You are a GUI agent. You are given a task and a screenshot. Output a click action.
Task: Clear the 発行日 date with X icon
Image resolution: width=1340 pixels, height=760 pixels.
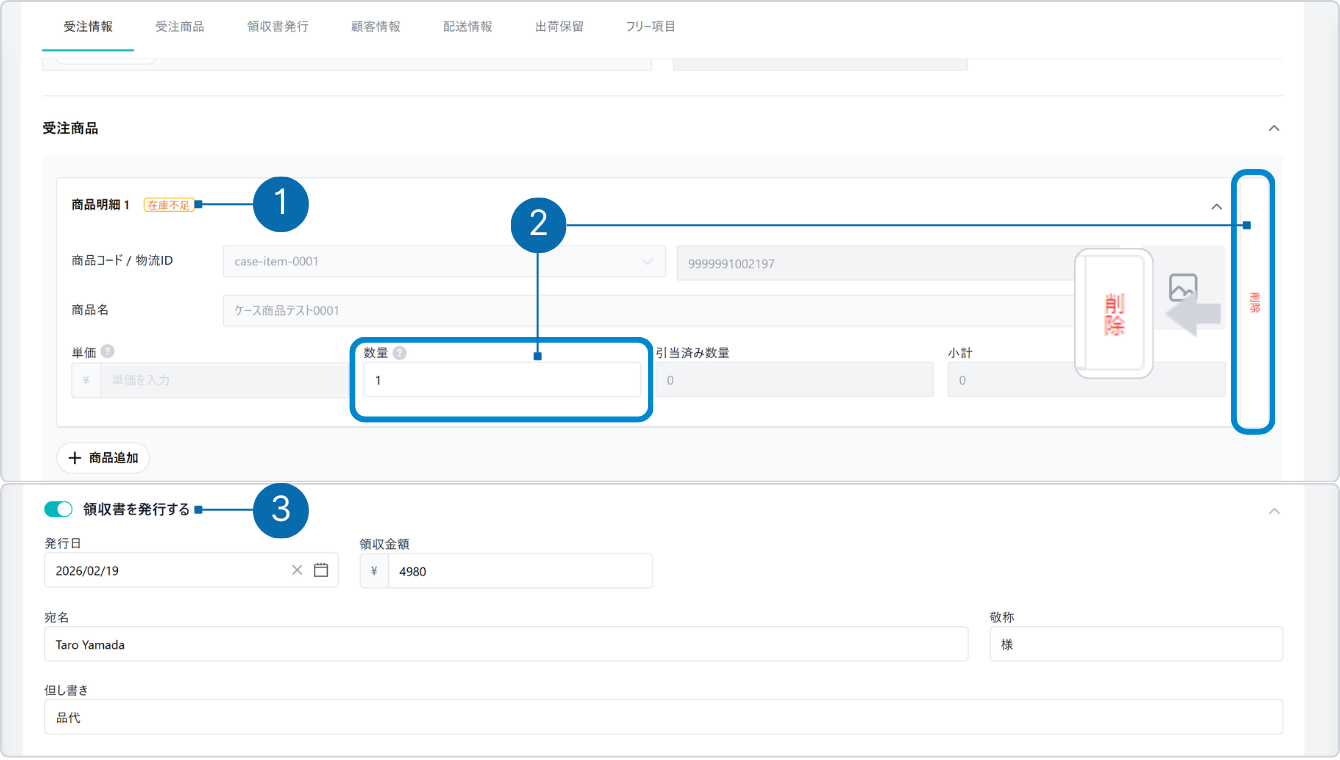tap(297, 570)
